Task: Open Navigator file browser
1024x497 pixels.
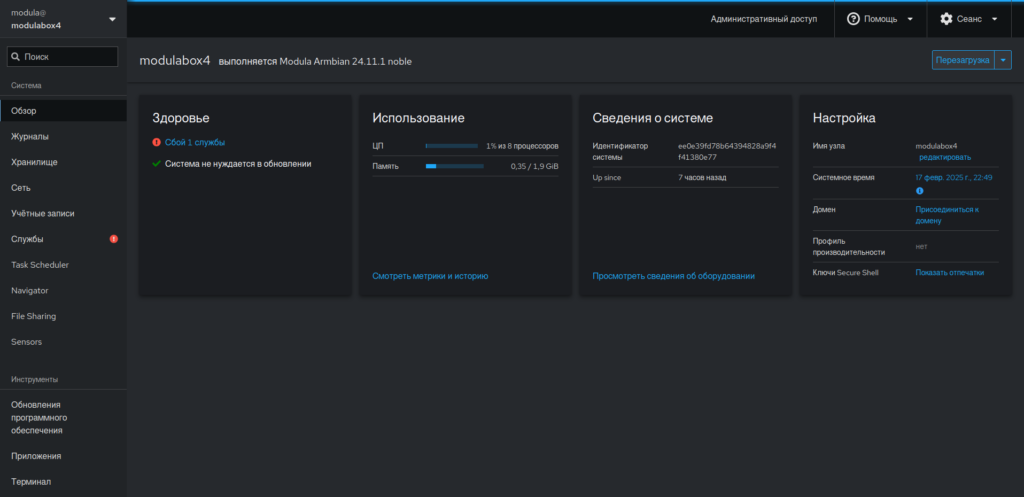Action: coord(63,291)
